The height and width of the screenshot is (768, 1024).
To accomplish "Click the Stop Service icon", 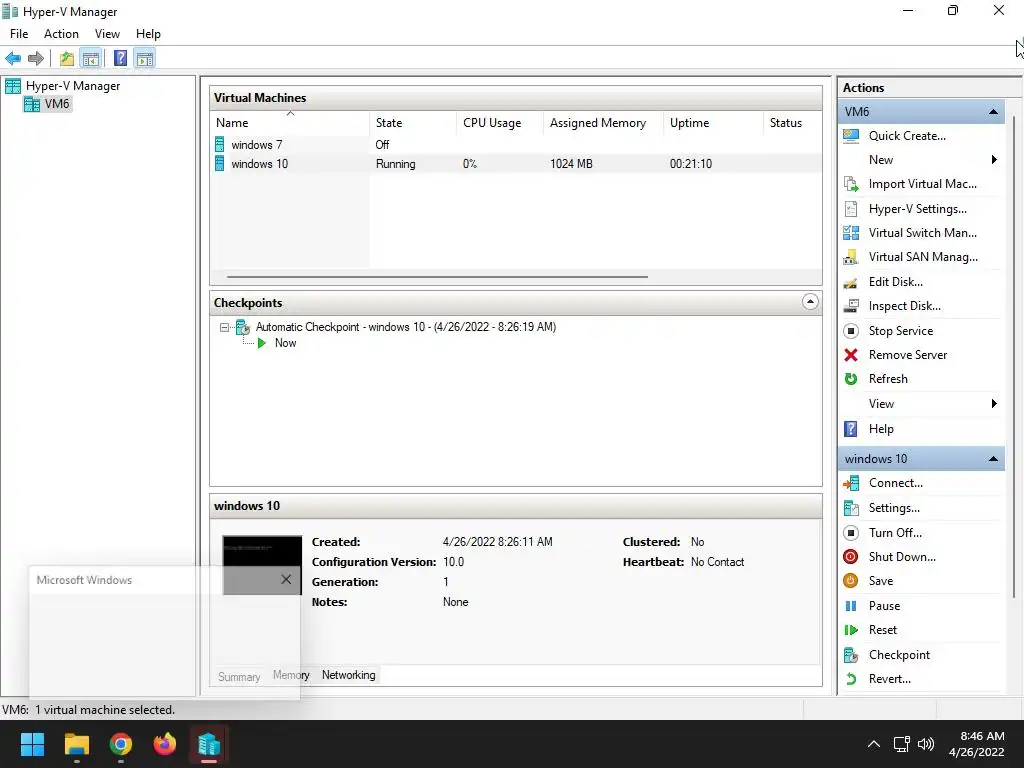I will pyautogui.click(x=851, y=331).
